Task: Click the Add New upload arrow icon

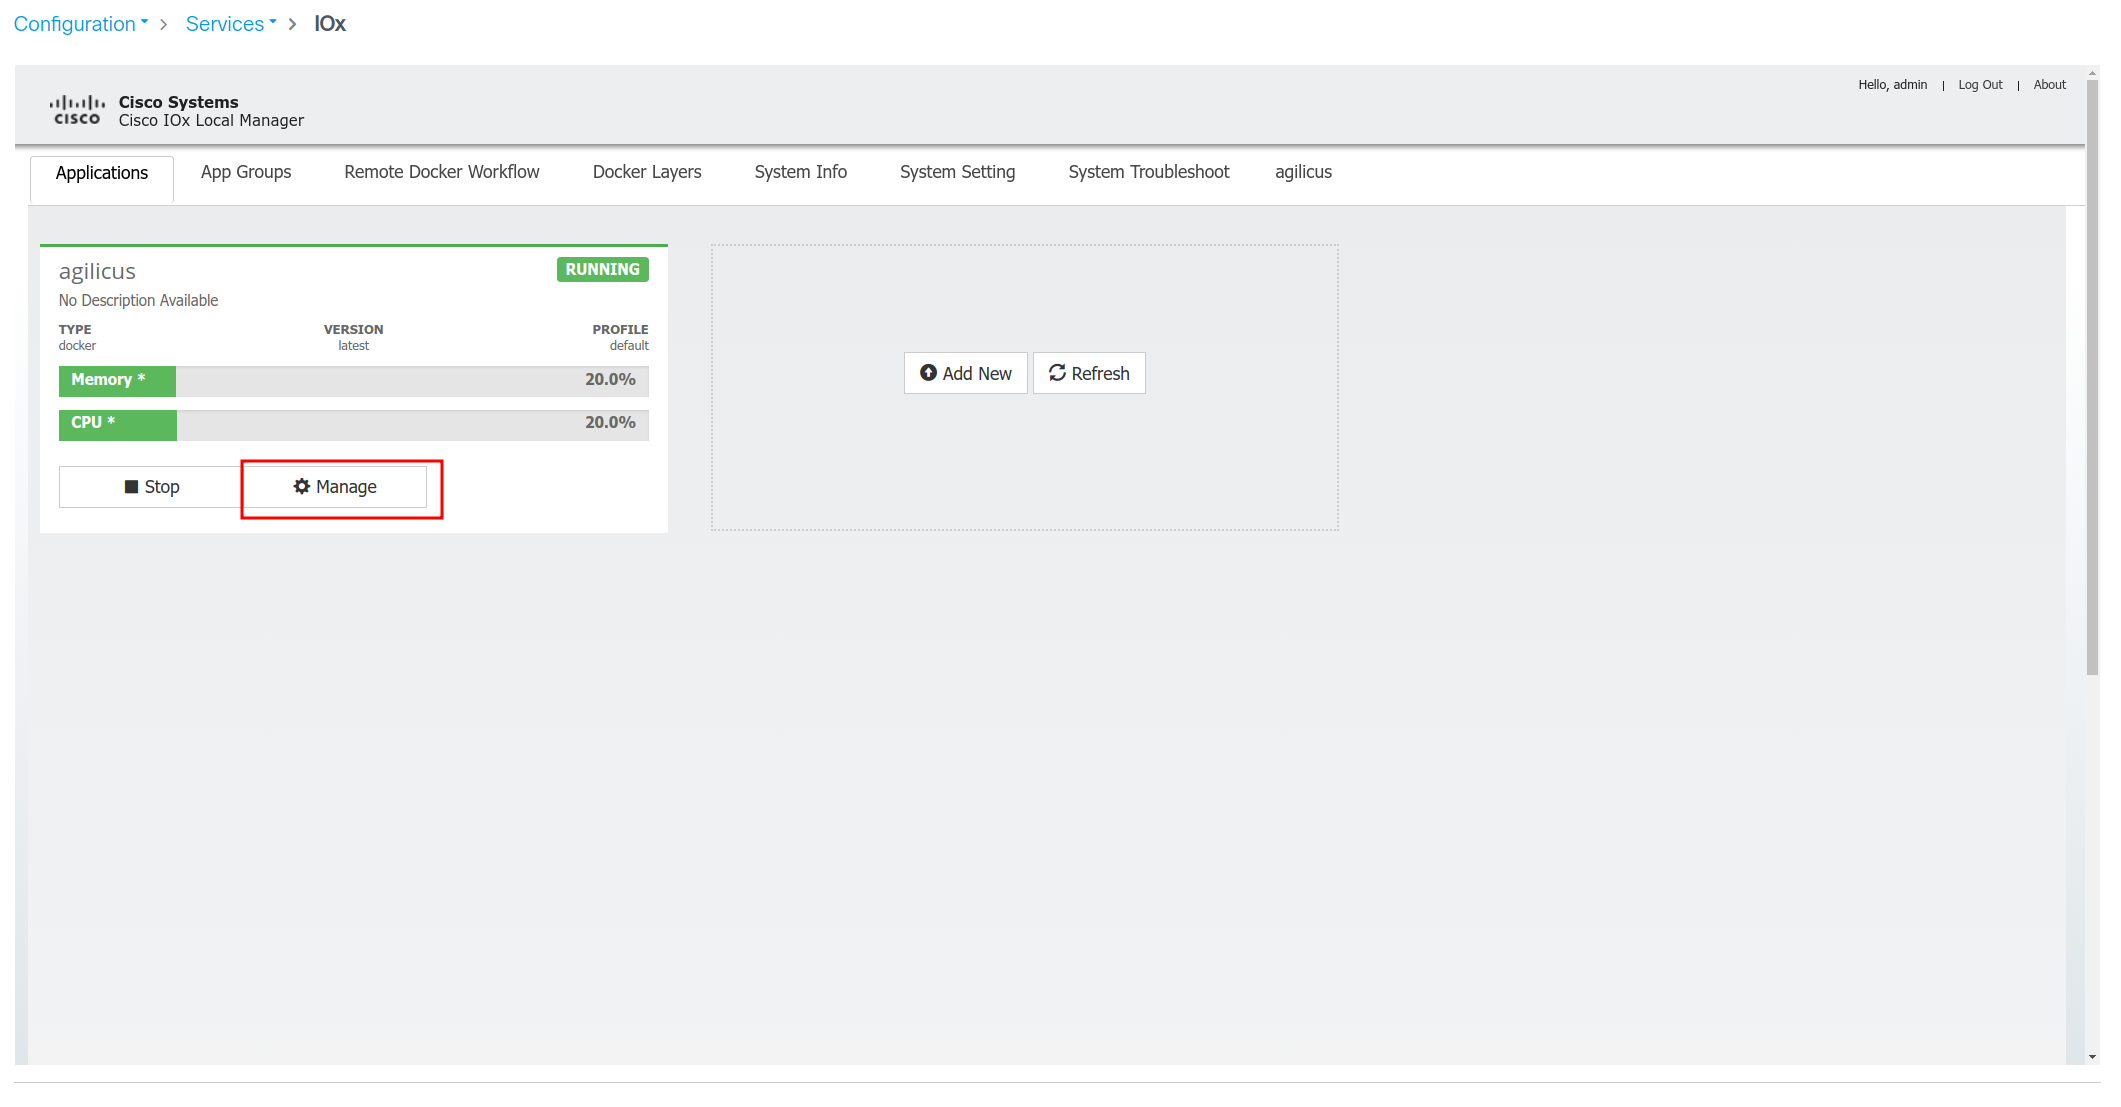Action: tap(928, 373)
